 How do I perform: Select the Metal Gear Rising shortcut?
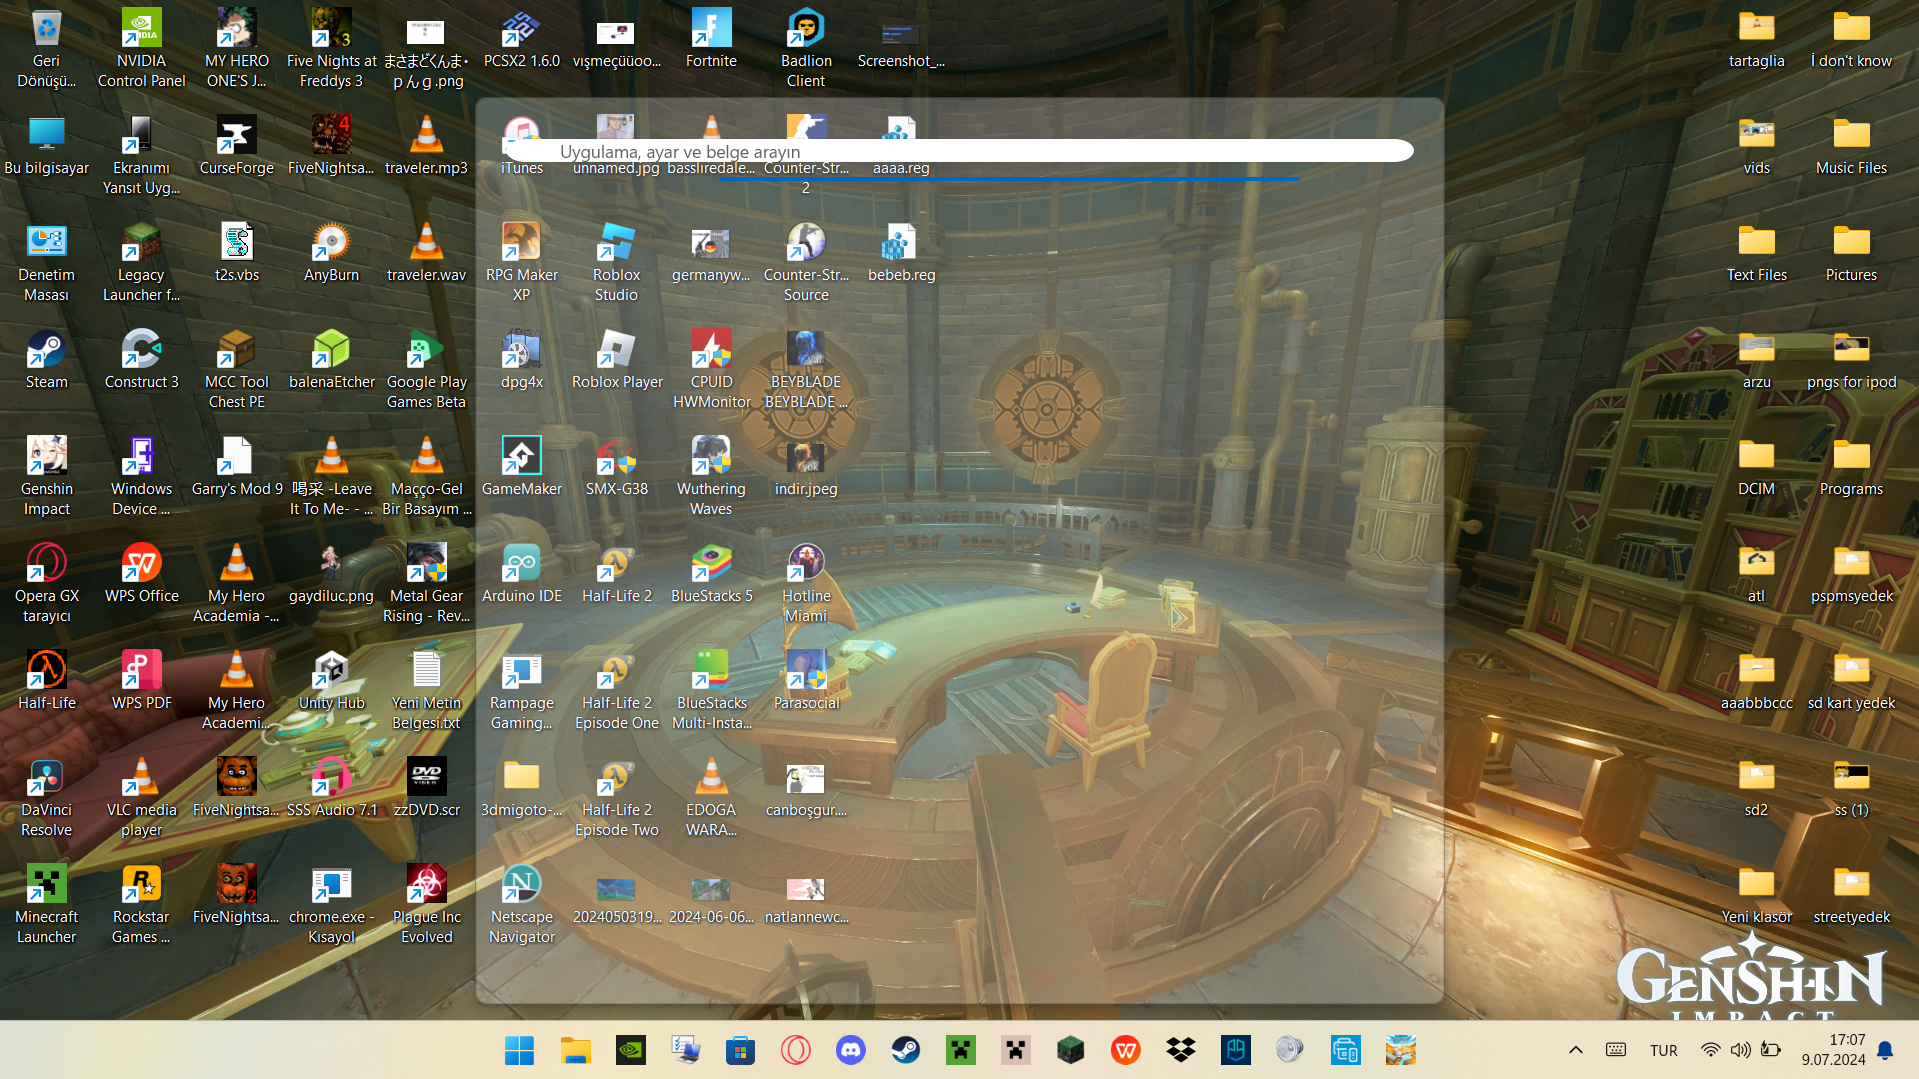click(426, 583)
